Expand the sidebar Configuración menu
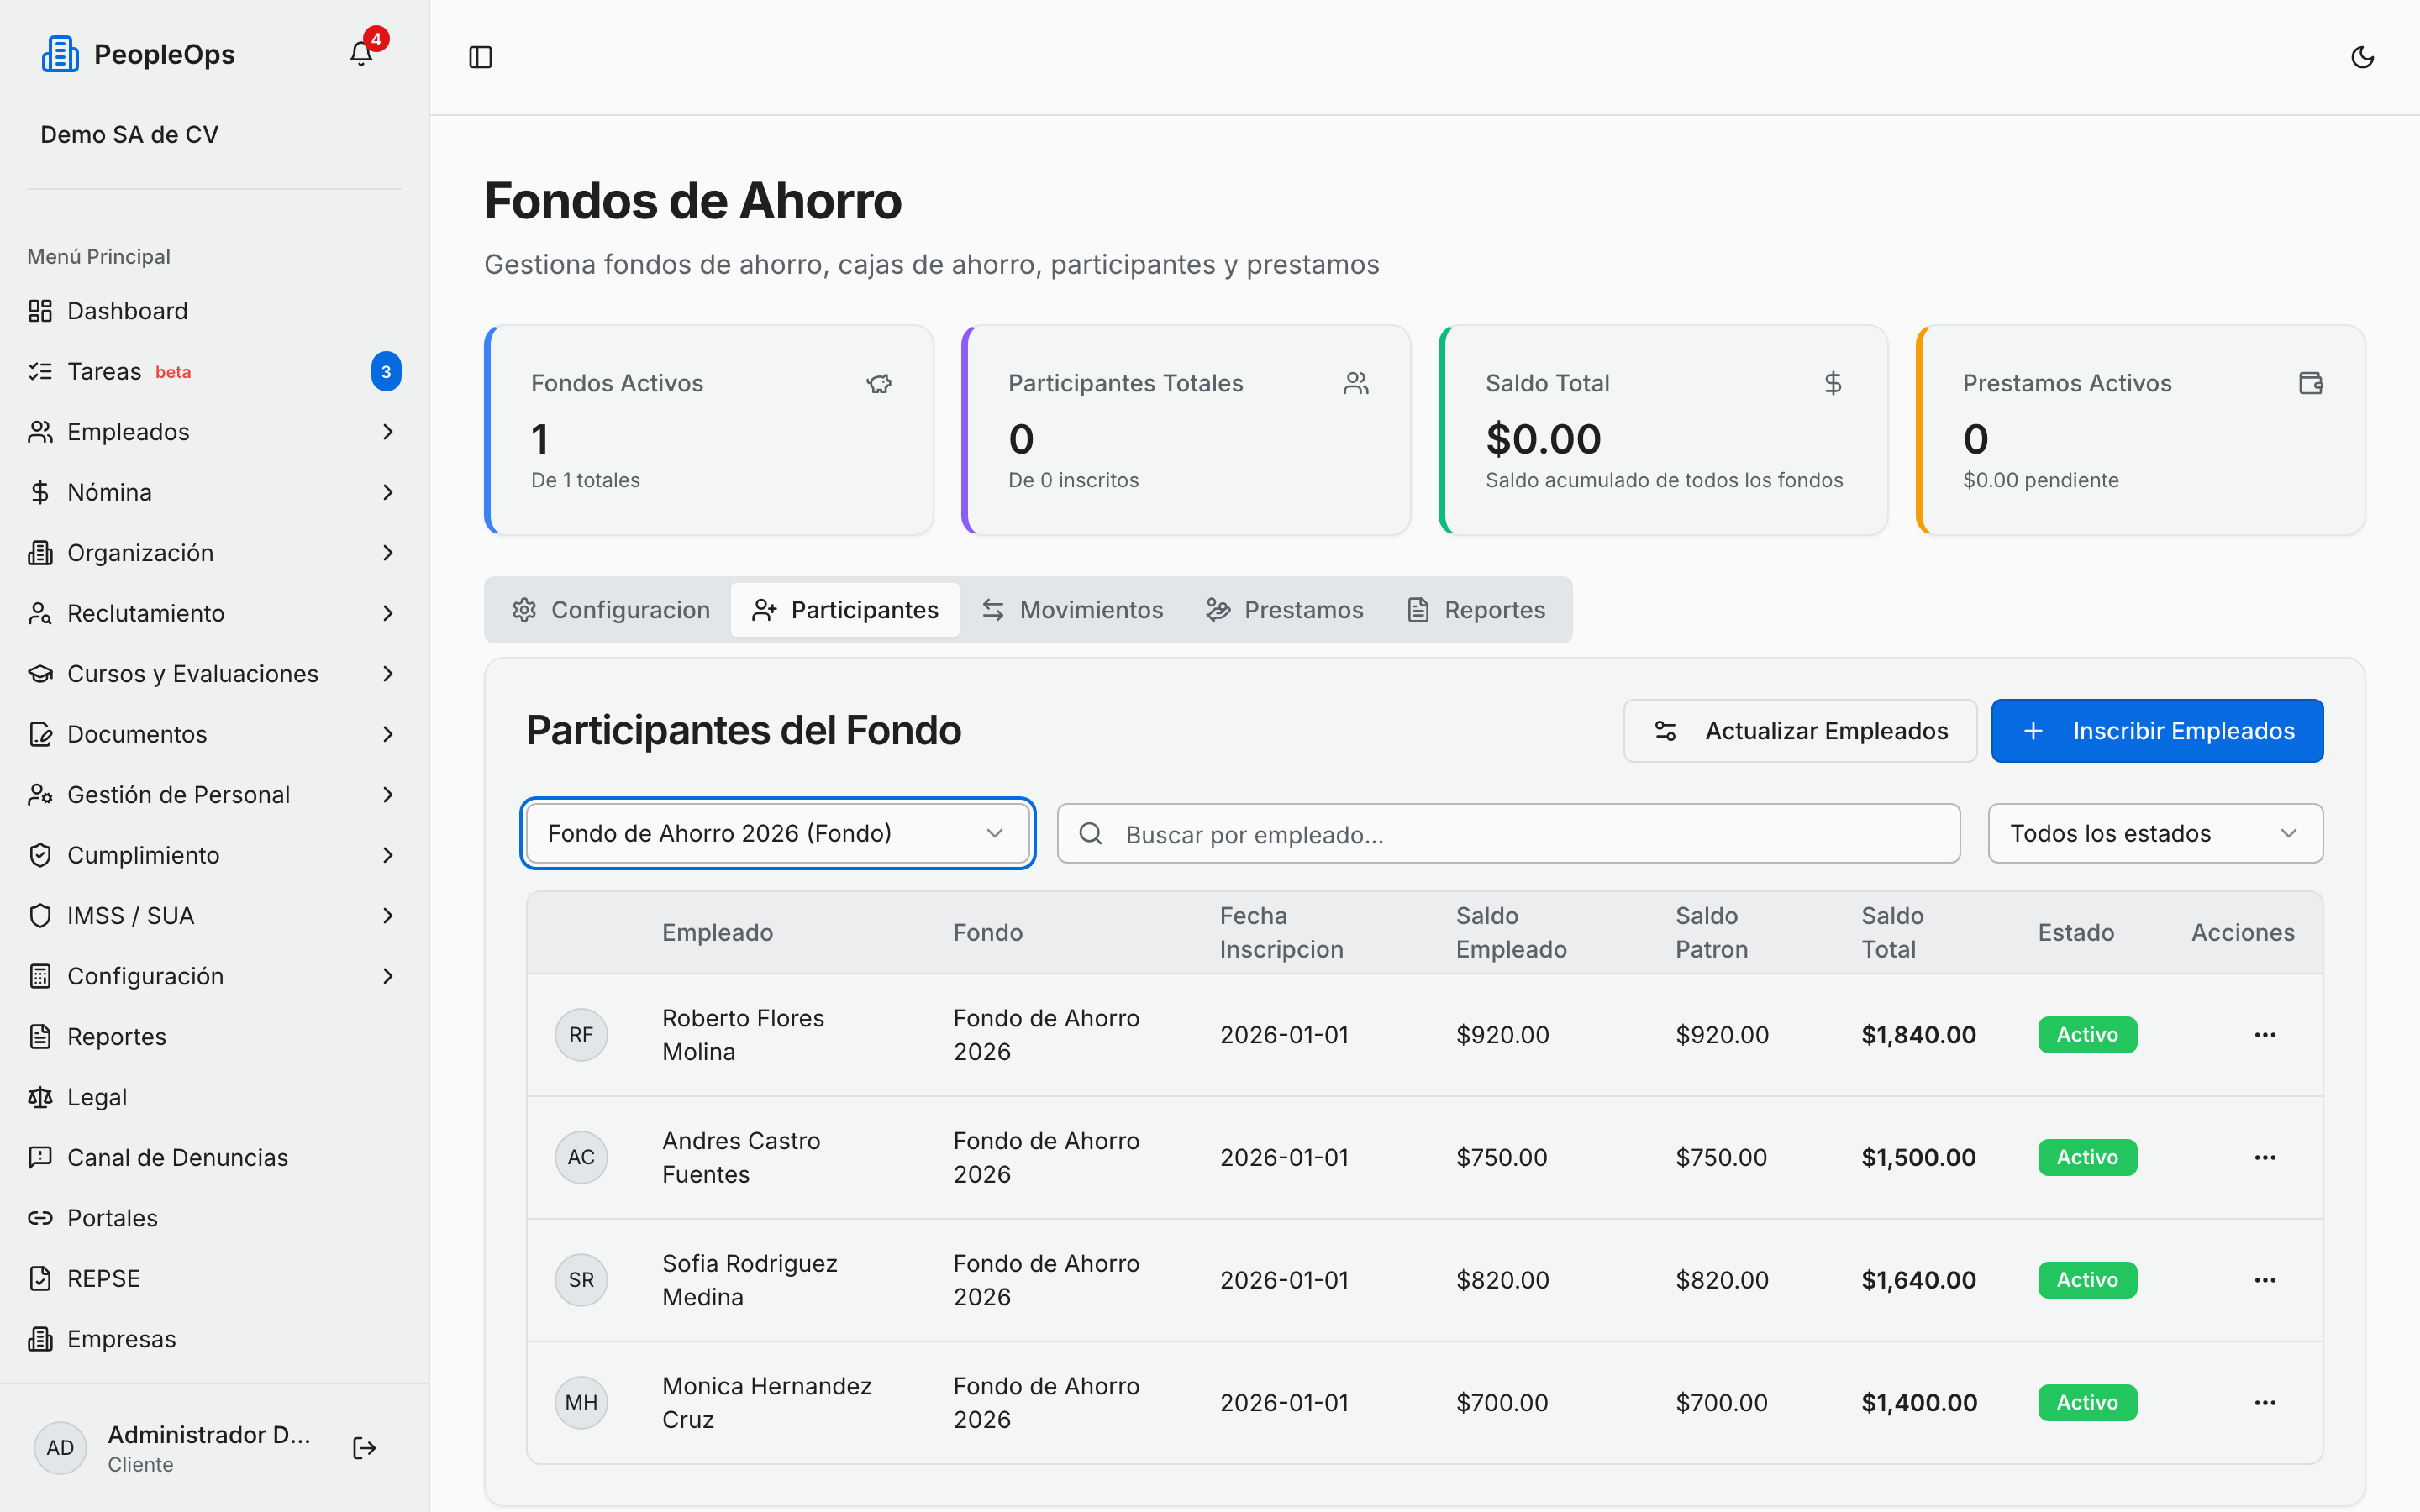This screenshot has width=2420, height=1512. [x=214, y=976]
